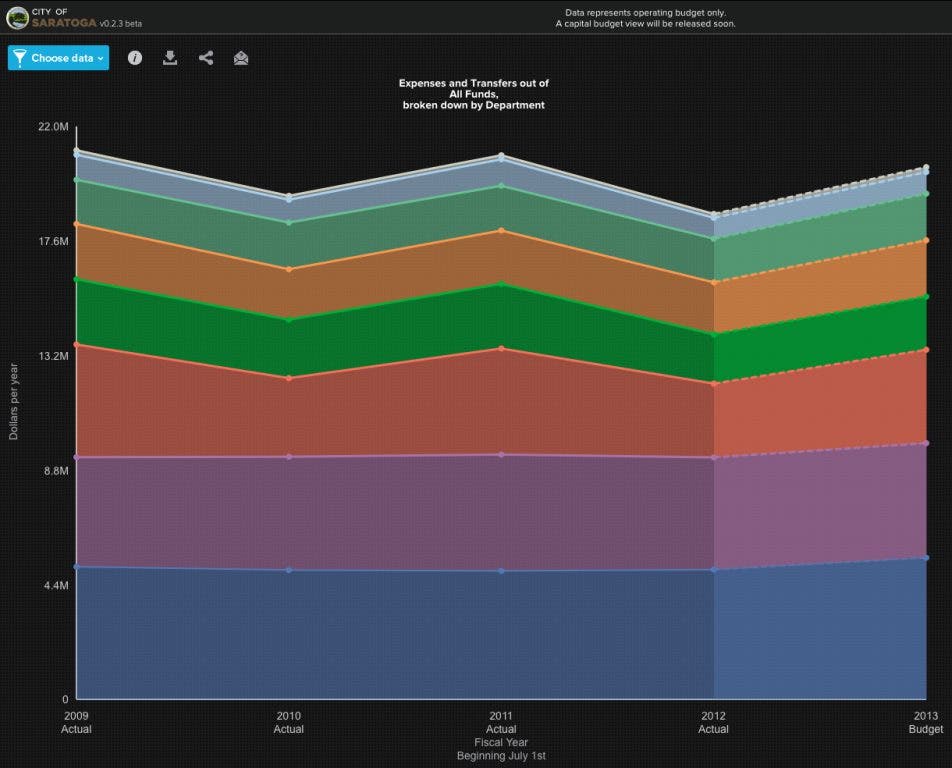Click the download data icon
Screen dimensions: 952x768
170,58
